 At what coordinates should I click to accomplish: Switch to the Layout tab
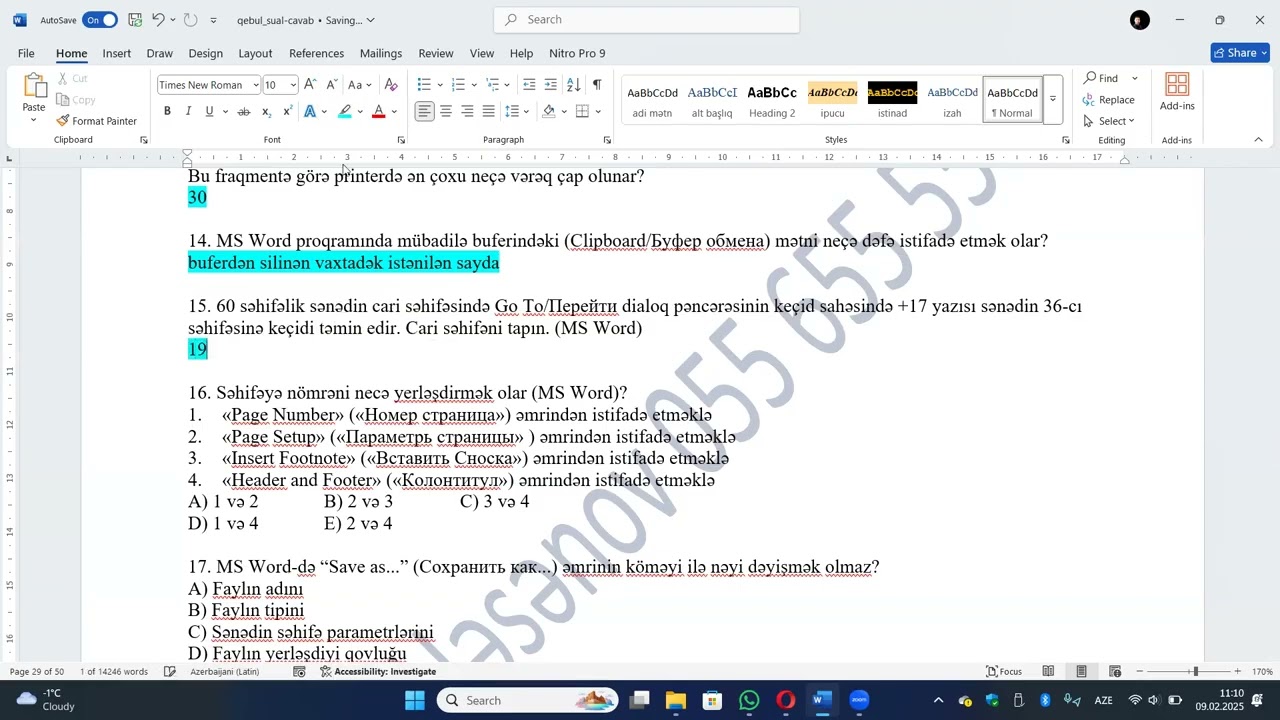(x=255, y=53)
